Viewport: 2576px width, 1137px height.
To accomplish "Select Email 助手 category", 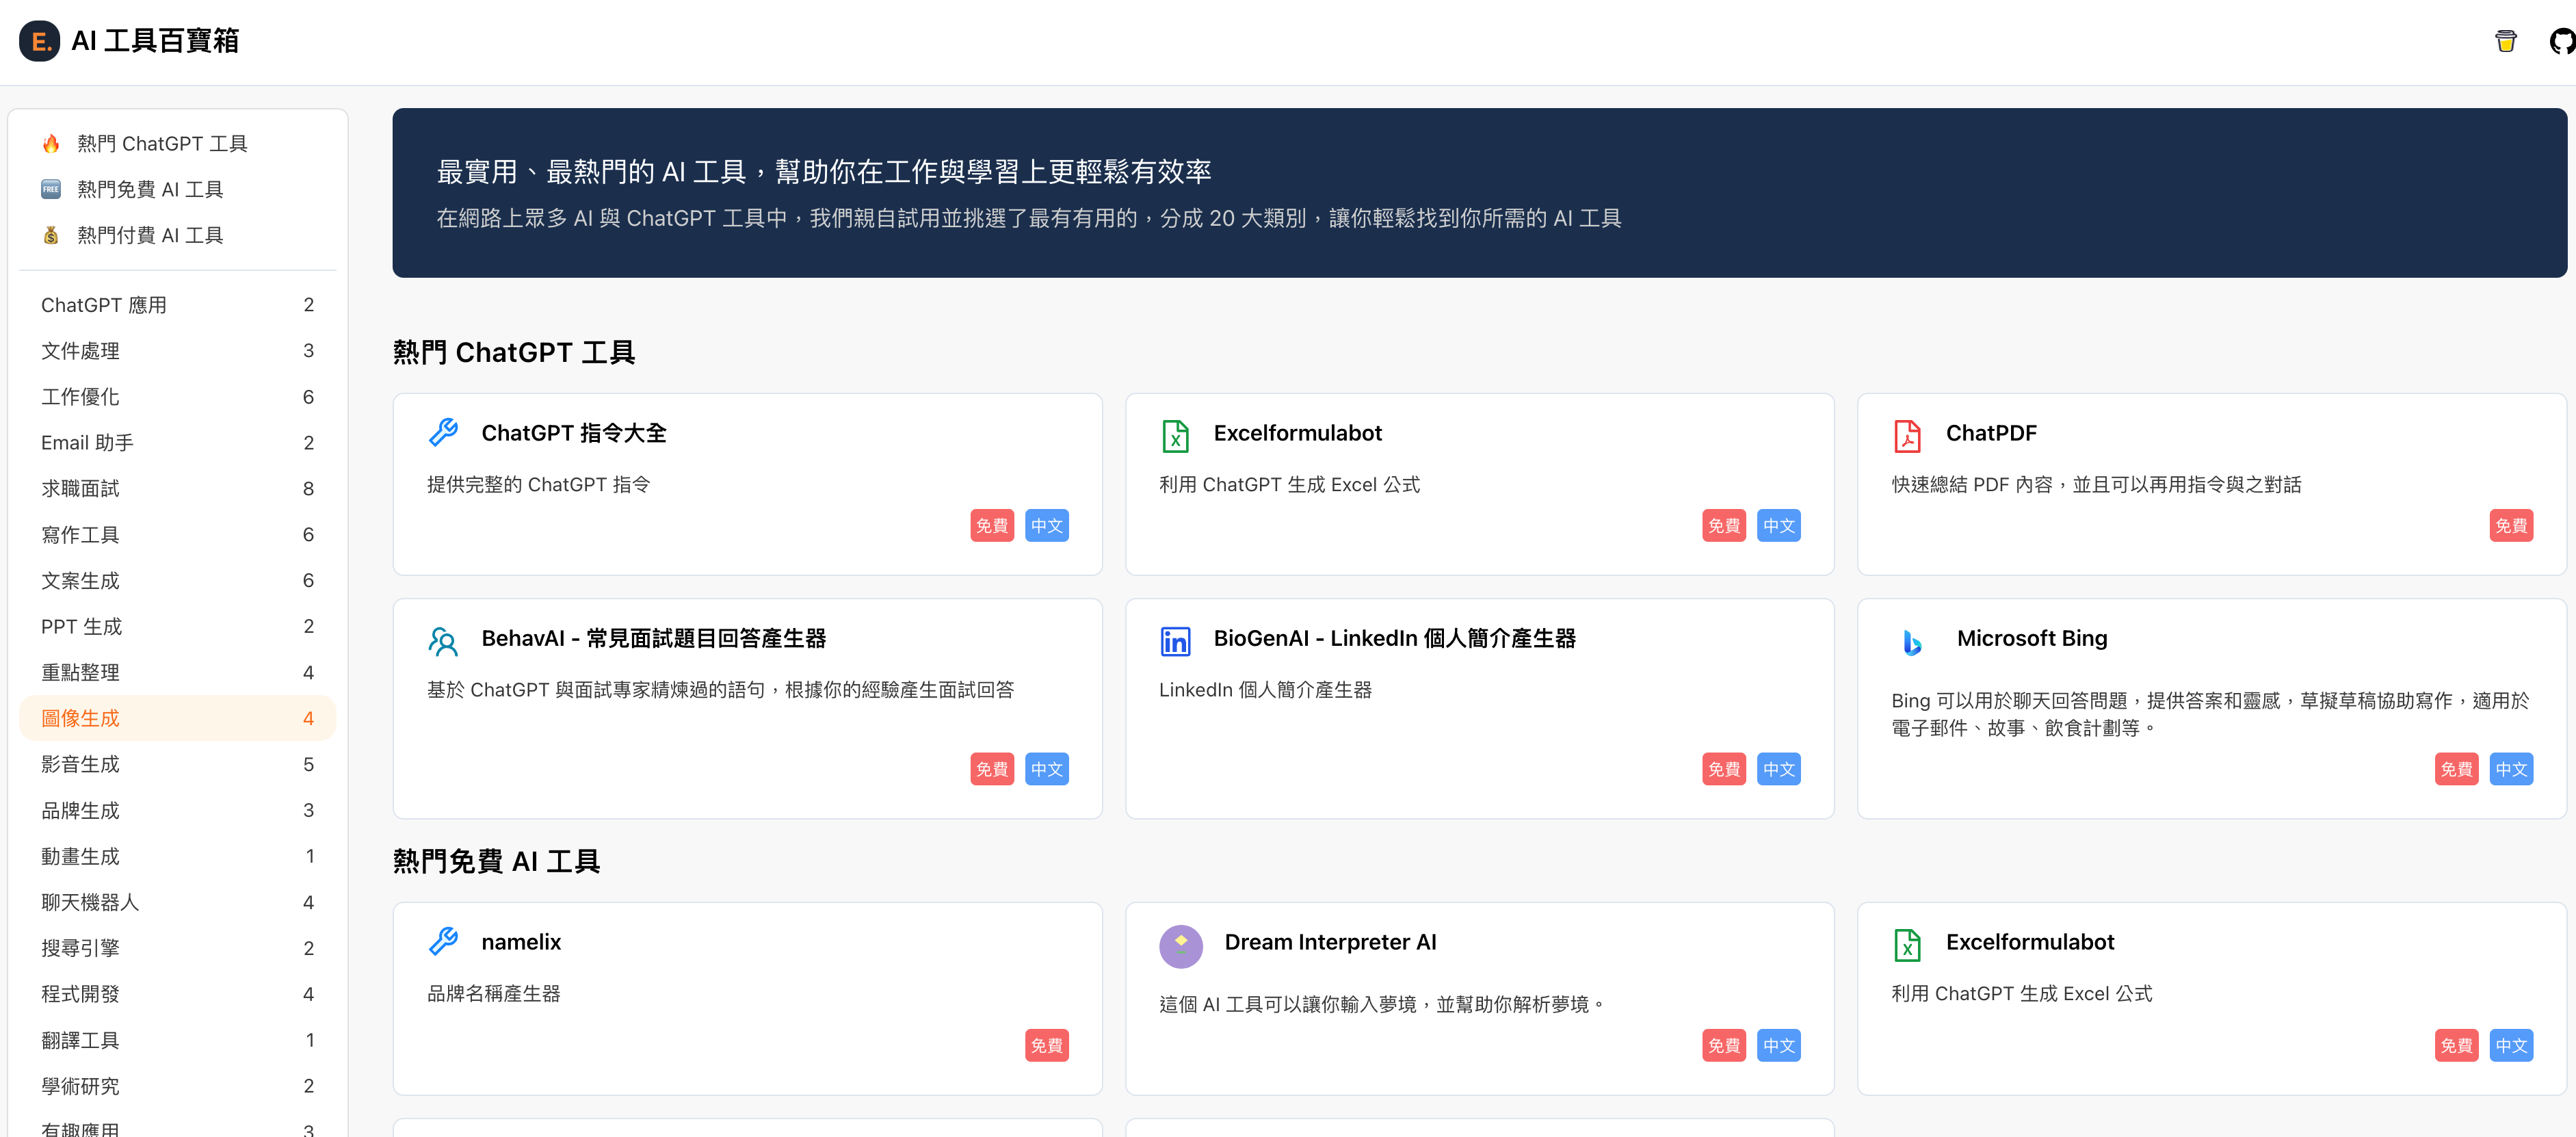I will tap(178, 443).
